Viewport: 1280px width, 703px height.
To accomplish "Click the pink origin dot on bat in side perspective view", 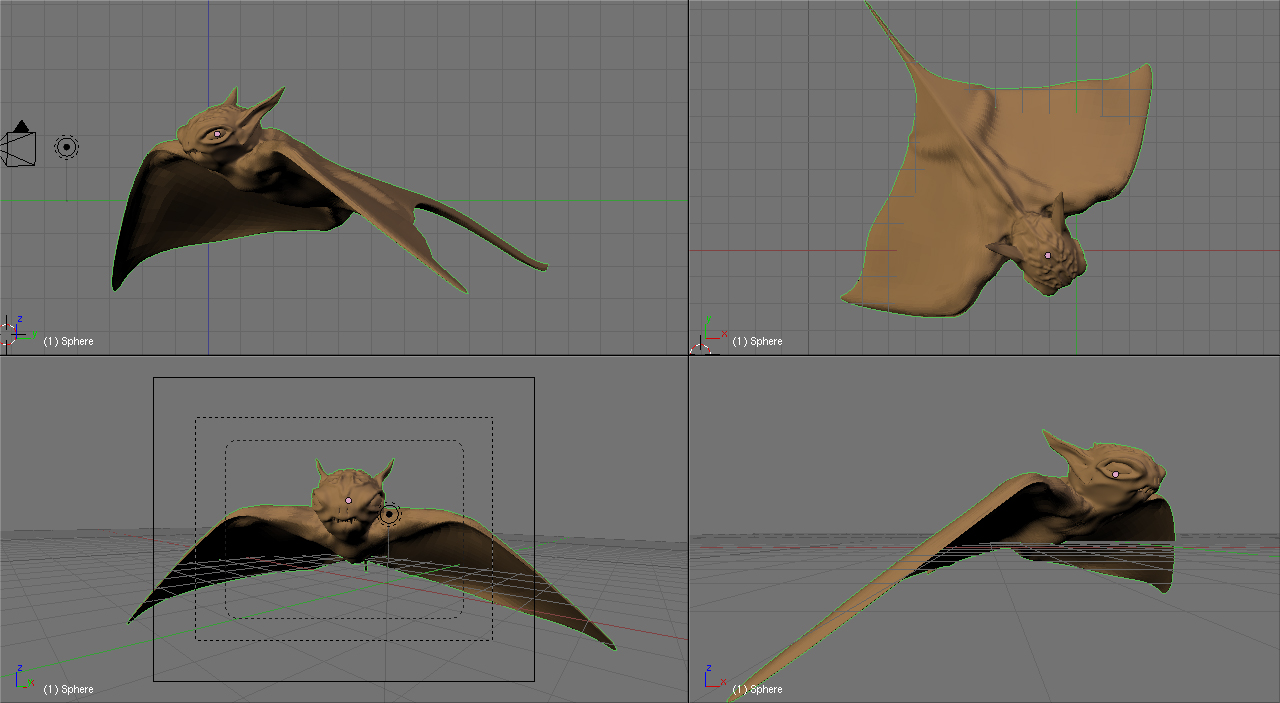I will (1115, 473).
